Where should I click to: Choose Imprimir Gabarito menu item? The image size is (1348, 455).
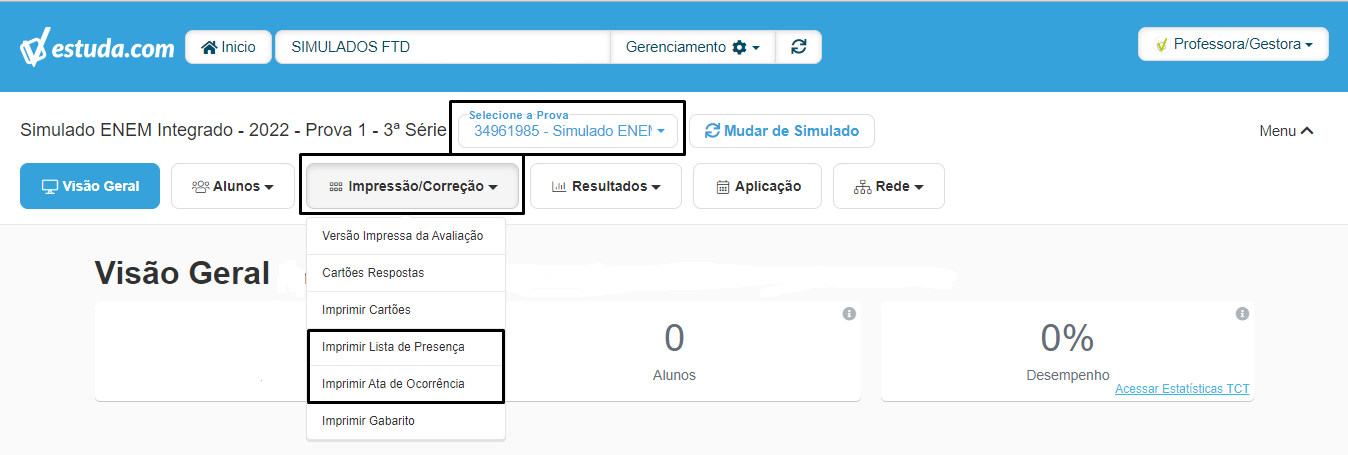click(406, 421)
